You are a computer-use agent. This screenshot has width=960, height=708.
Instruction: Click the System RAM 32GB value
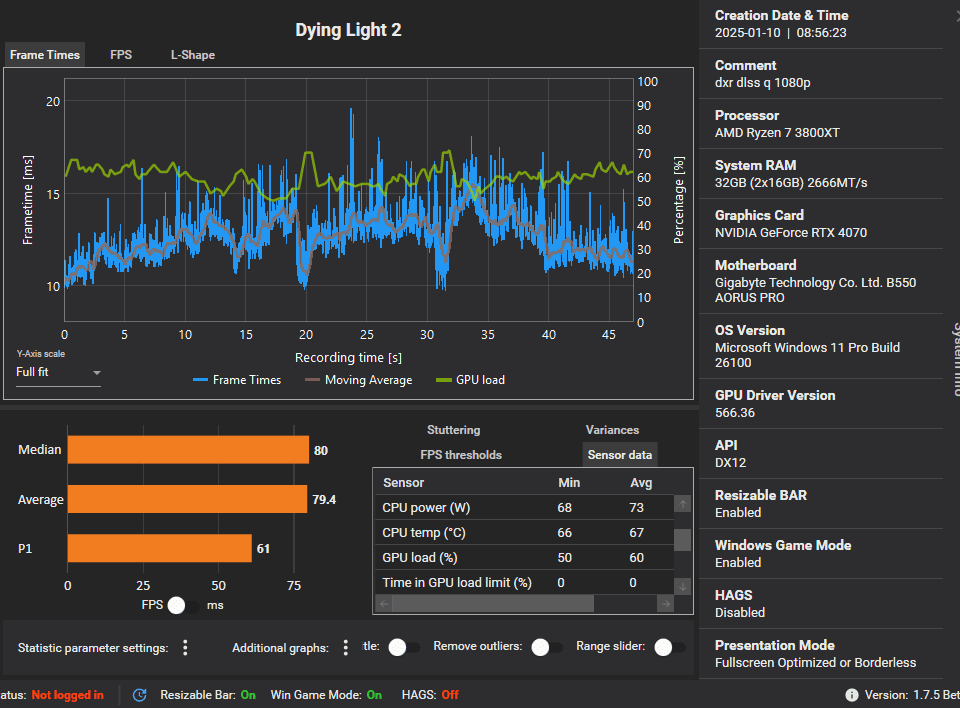click(791, 183)
